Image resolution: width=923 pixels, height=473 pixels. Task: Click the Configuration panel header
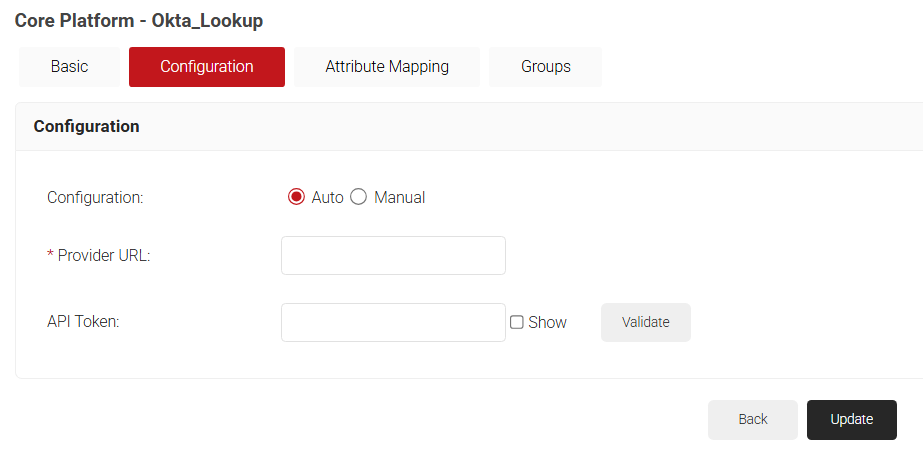click(86, 127)
